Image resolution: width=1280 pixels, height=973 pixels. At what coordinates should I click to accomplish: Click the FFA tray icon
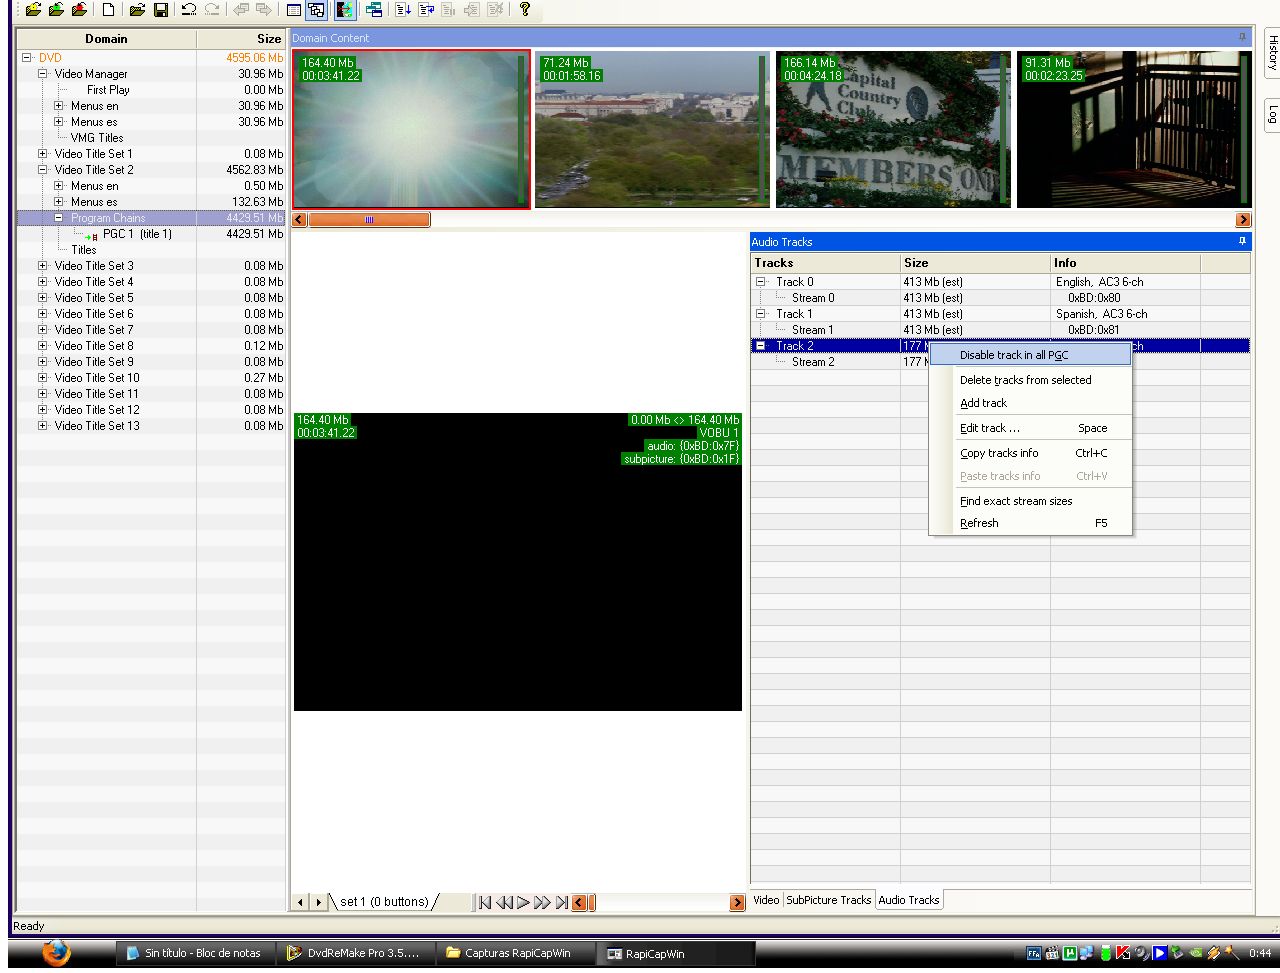(x=1034, y=953)
